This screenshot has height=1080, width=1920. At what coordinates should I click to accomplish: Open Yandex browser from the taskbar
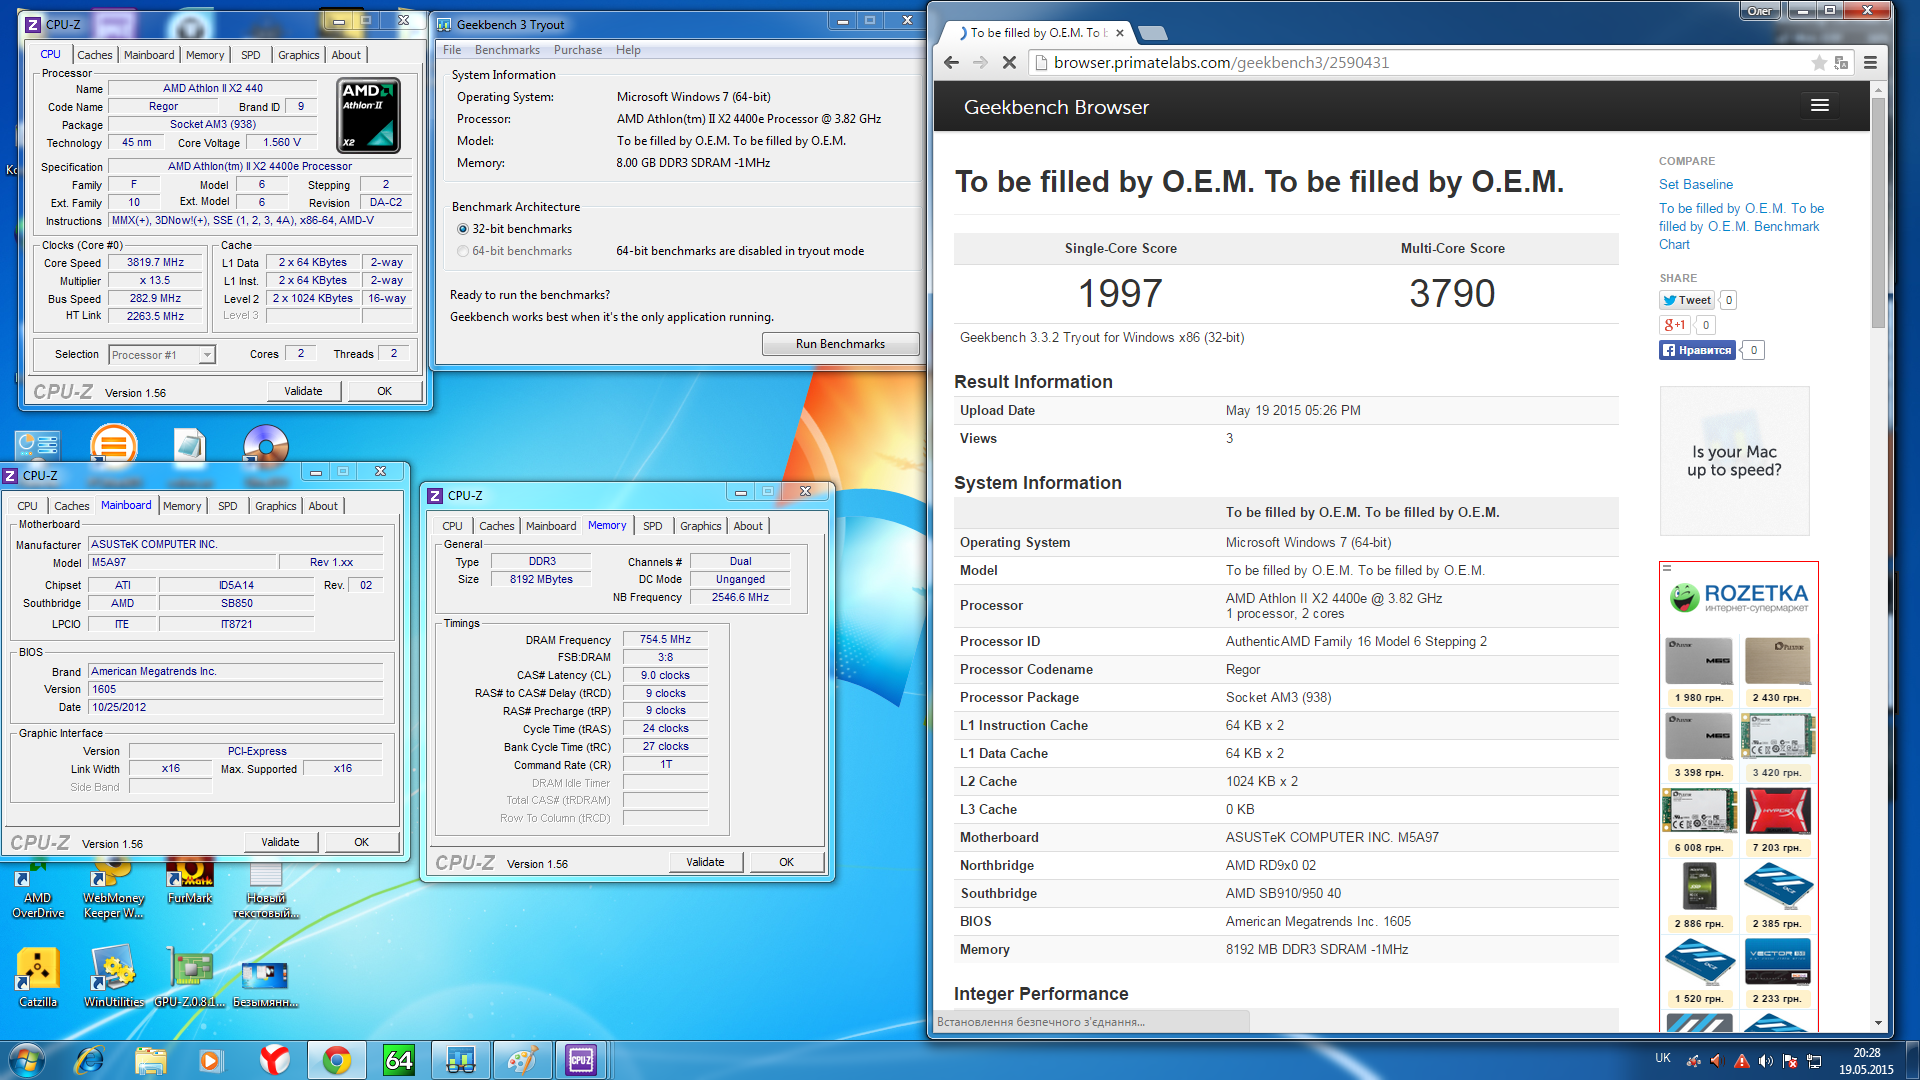pos(274,1060)
